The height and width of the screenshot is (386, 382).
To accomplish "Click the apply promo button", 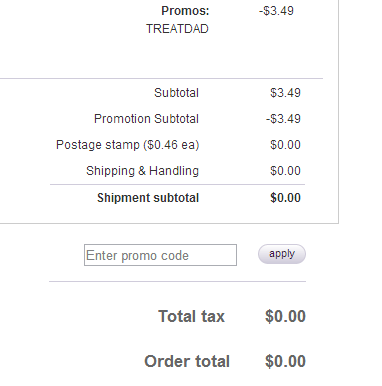I will [x=282, y=254].
